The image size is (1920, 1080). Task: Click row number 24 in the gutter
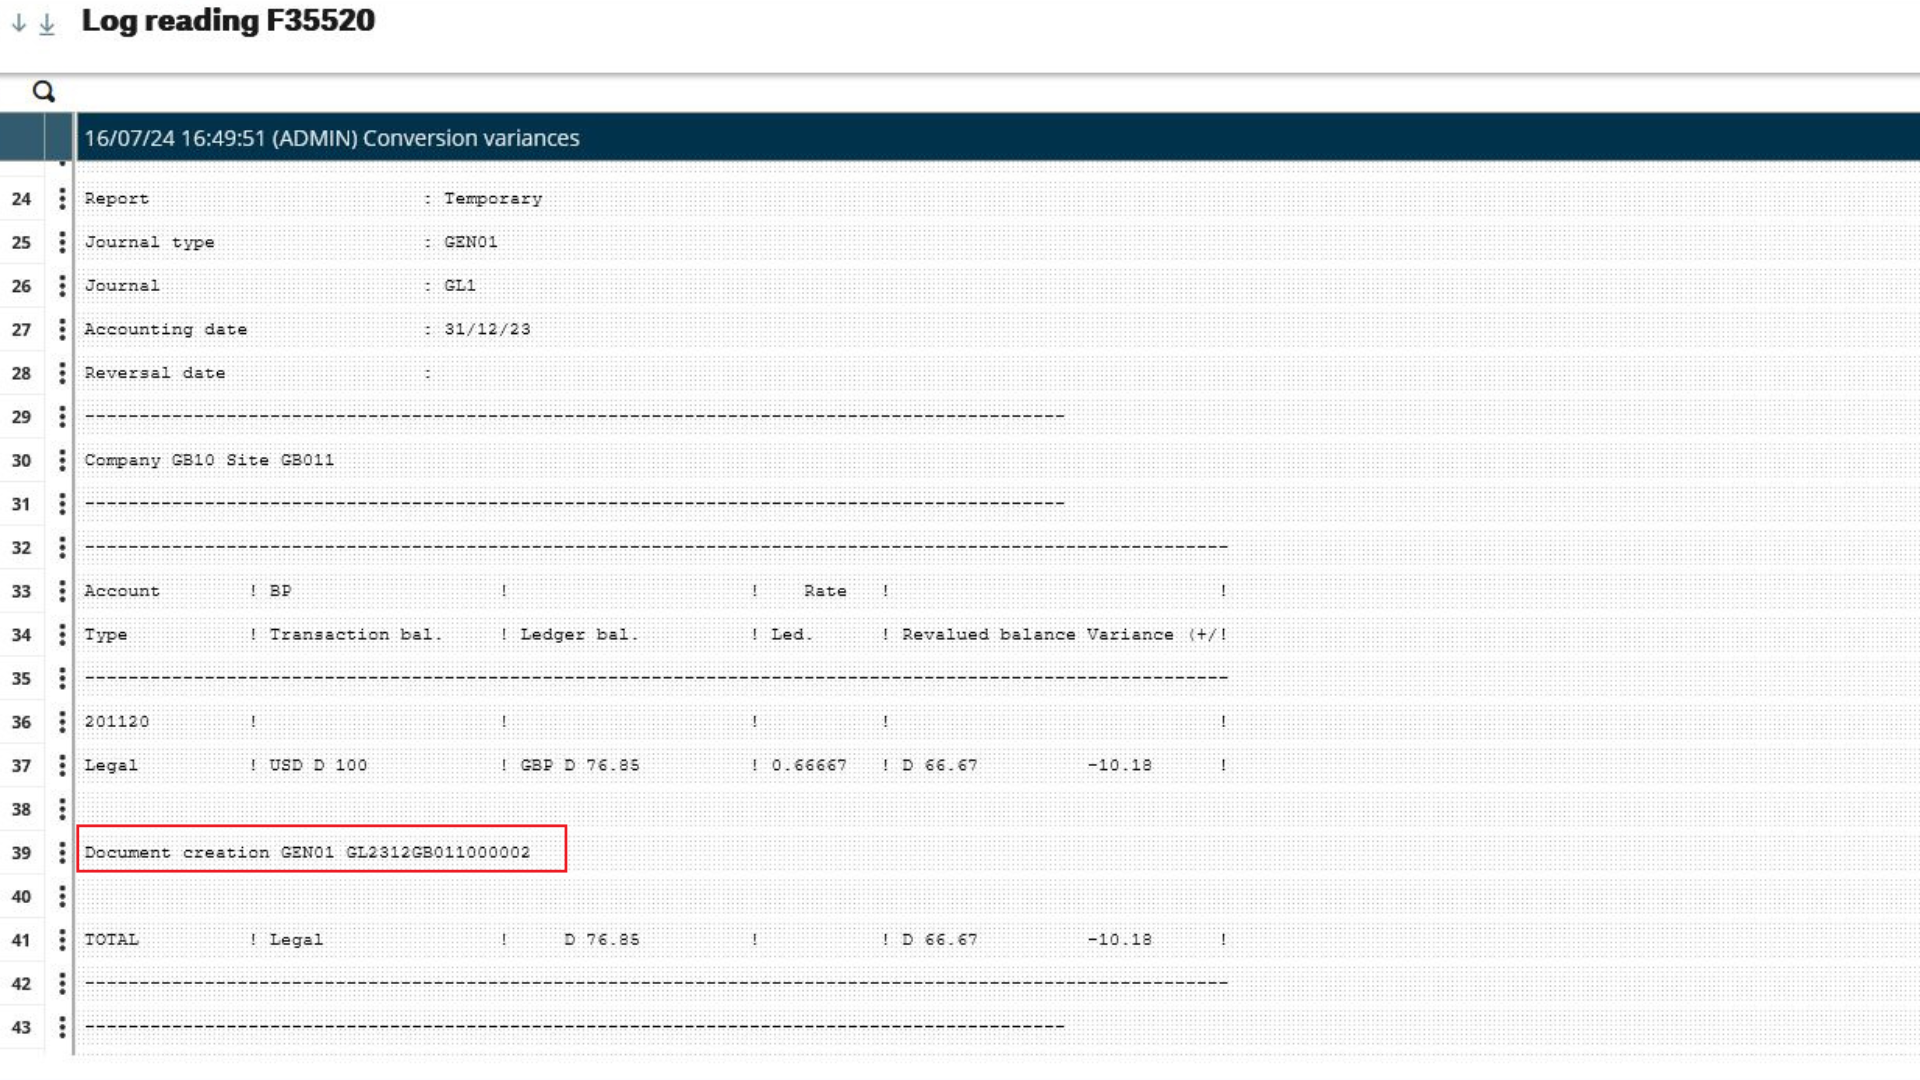[21, 199]
